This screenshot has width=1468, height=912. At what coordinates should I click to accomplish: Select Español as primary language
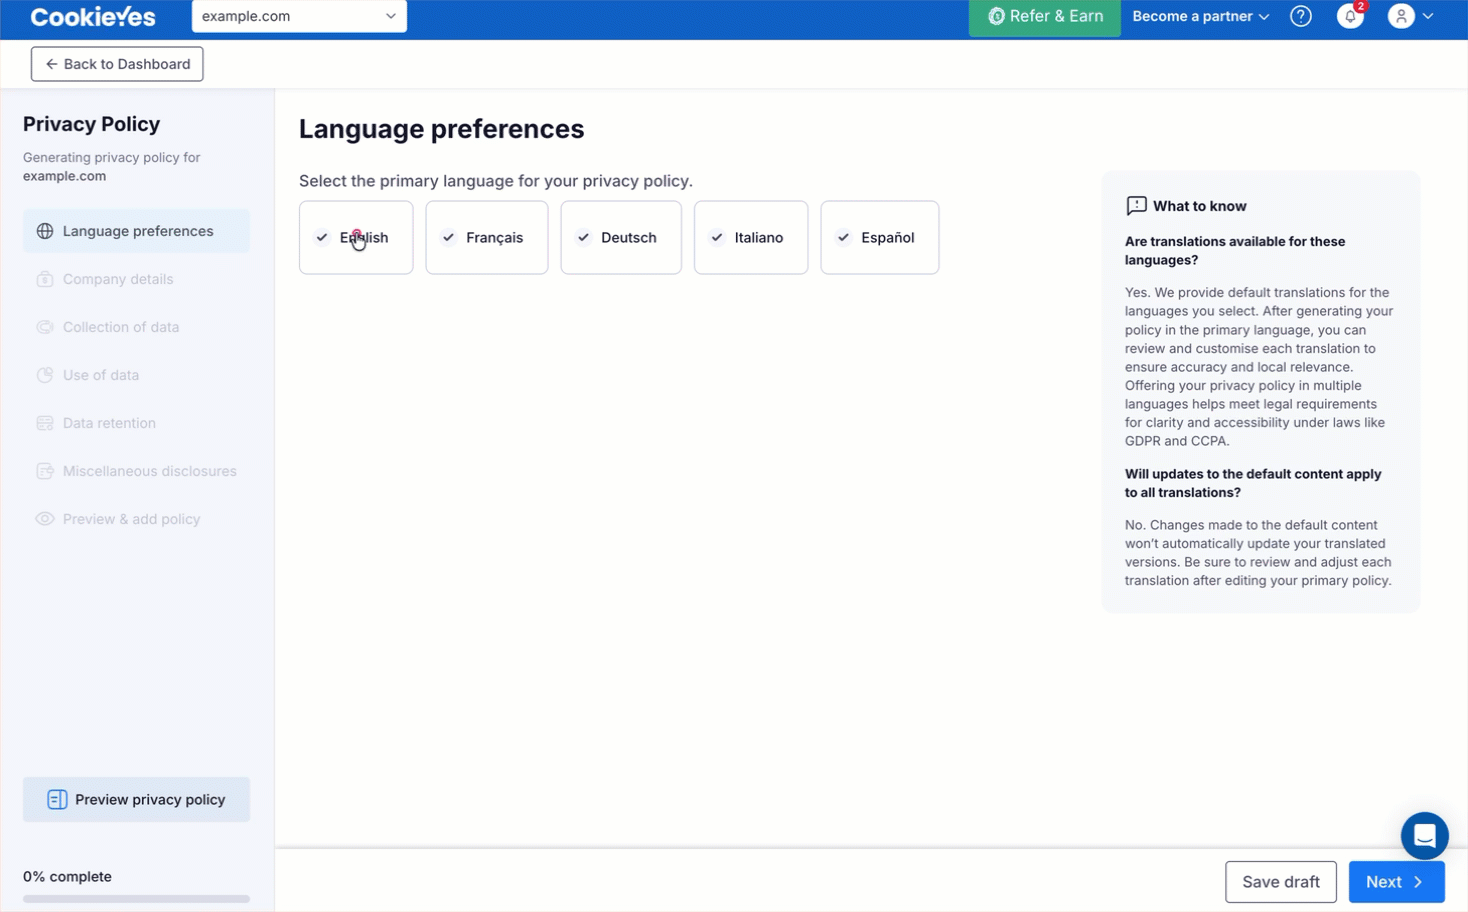tap(880, 237)
